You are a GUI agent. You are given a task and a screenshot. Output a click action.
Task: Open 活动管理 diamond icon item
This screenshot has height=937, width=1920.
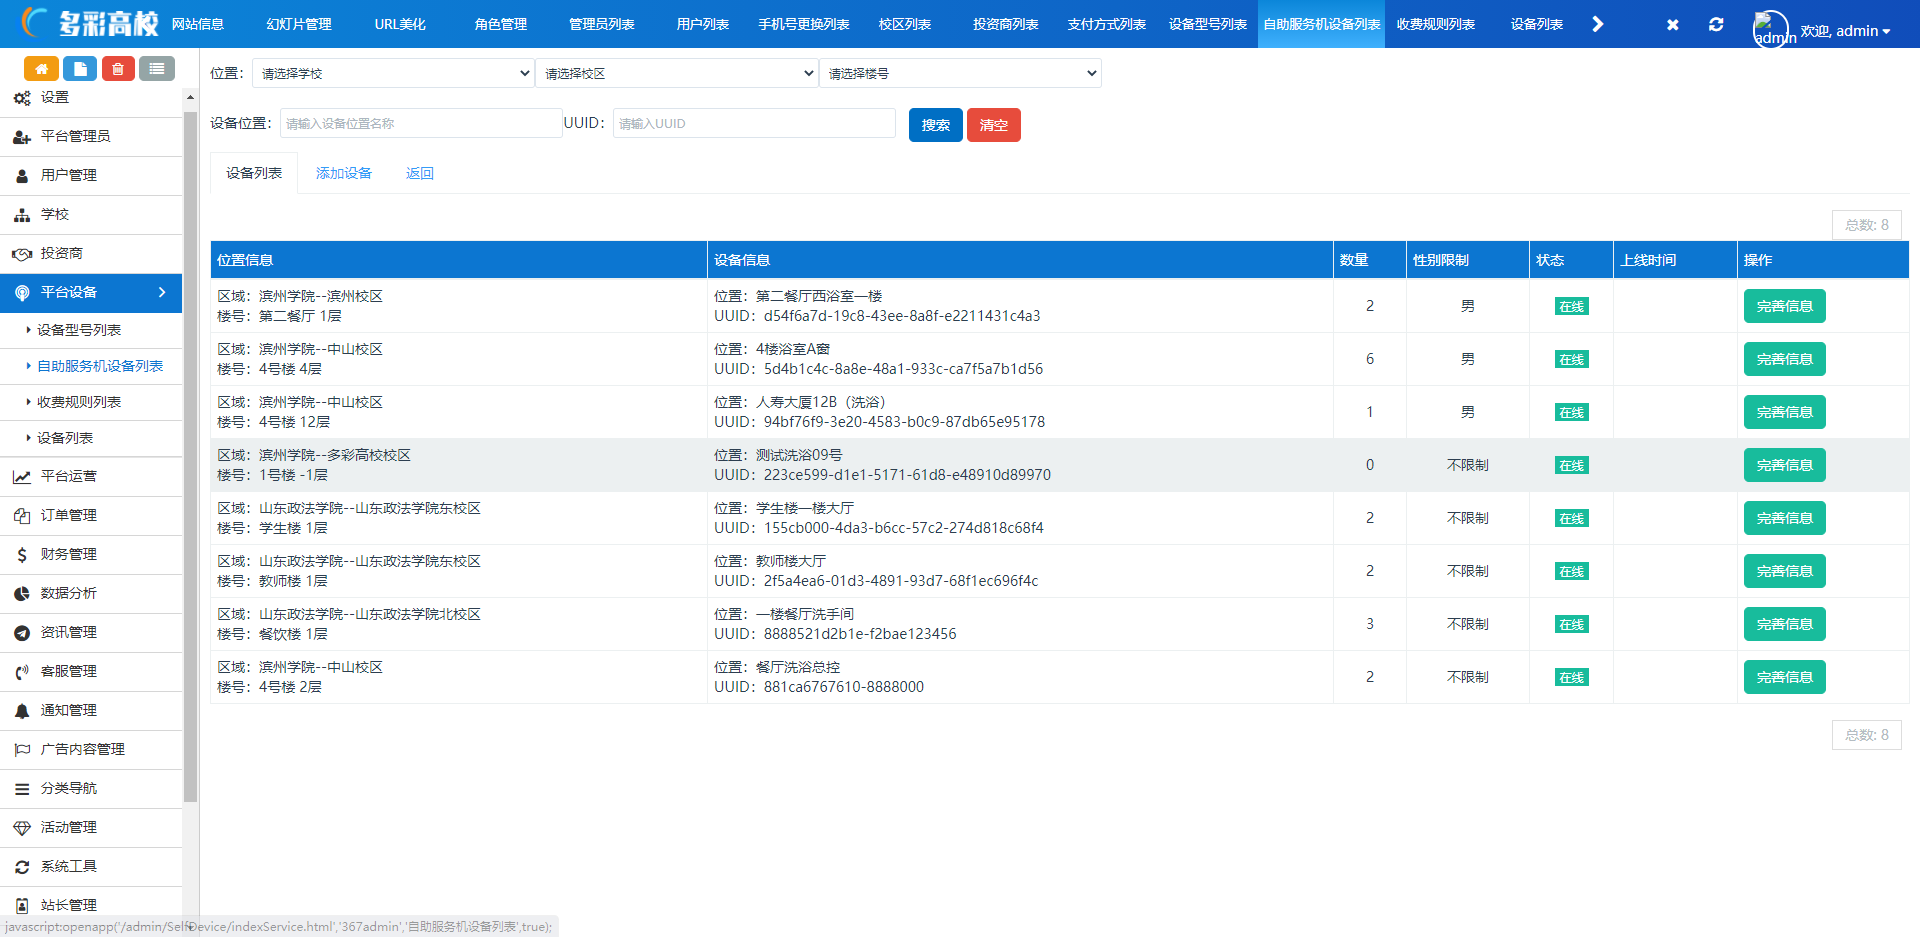point(22,828)
